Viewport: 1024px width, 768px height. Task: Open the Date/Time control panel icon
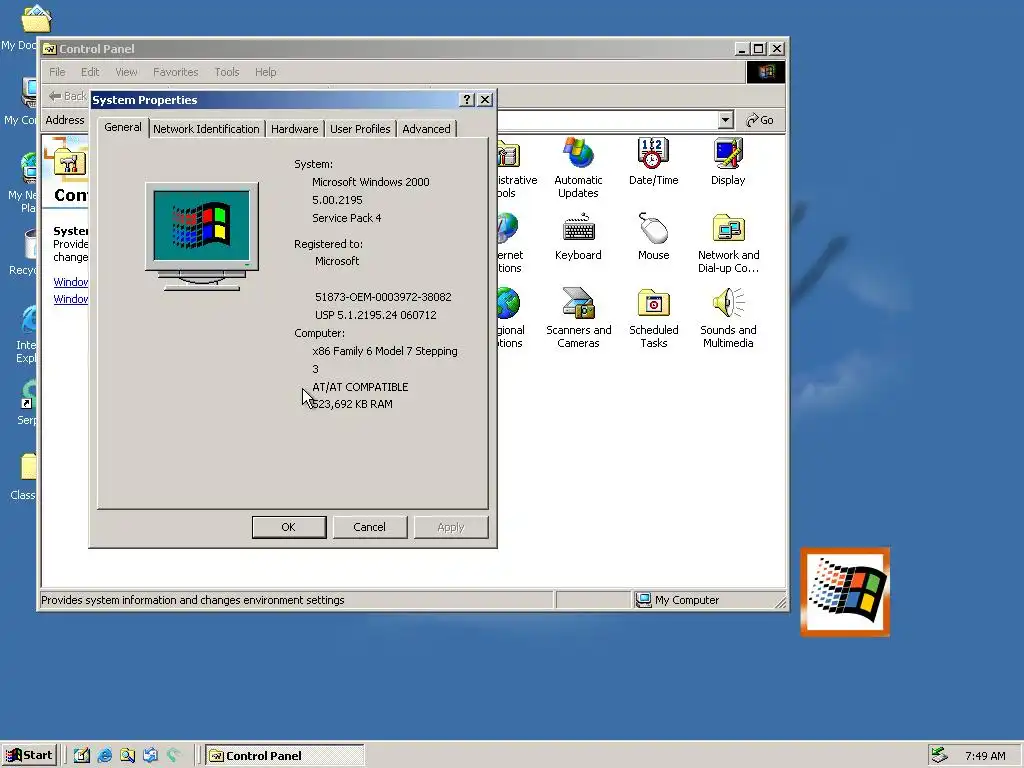[x=653, y=162]
